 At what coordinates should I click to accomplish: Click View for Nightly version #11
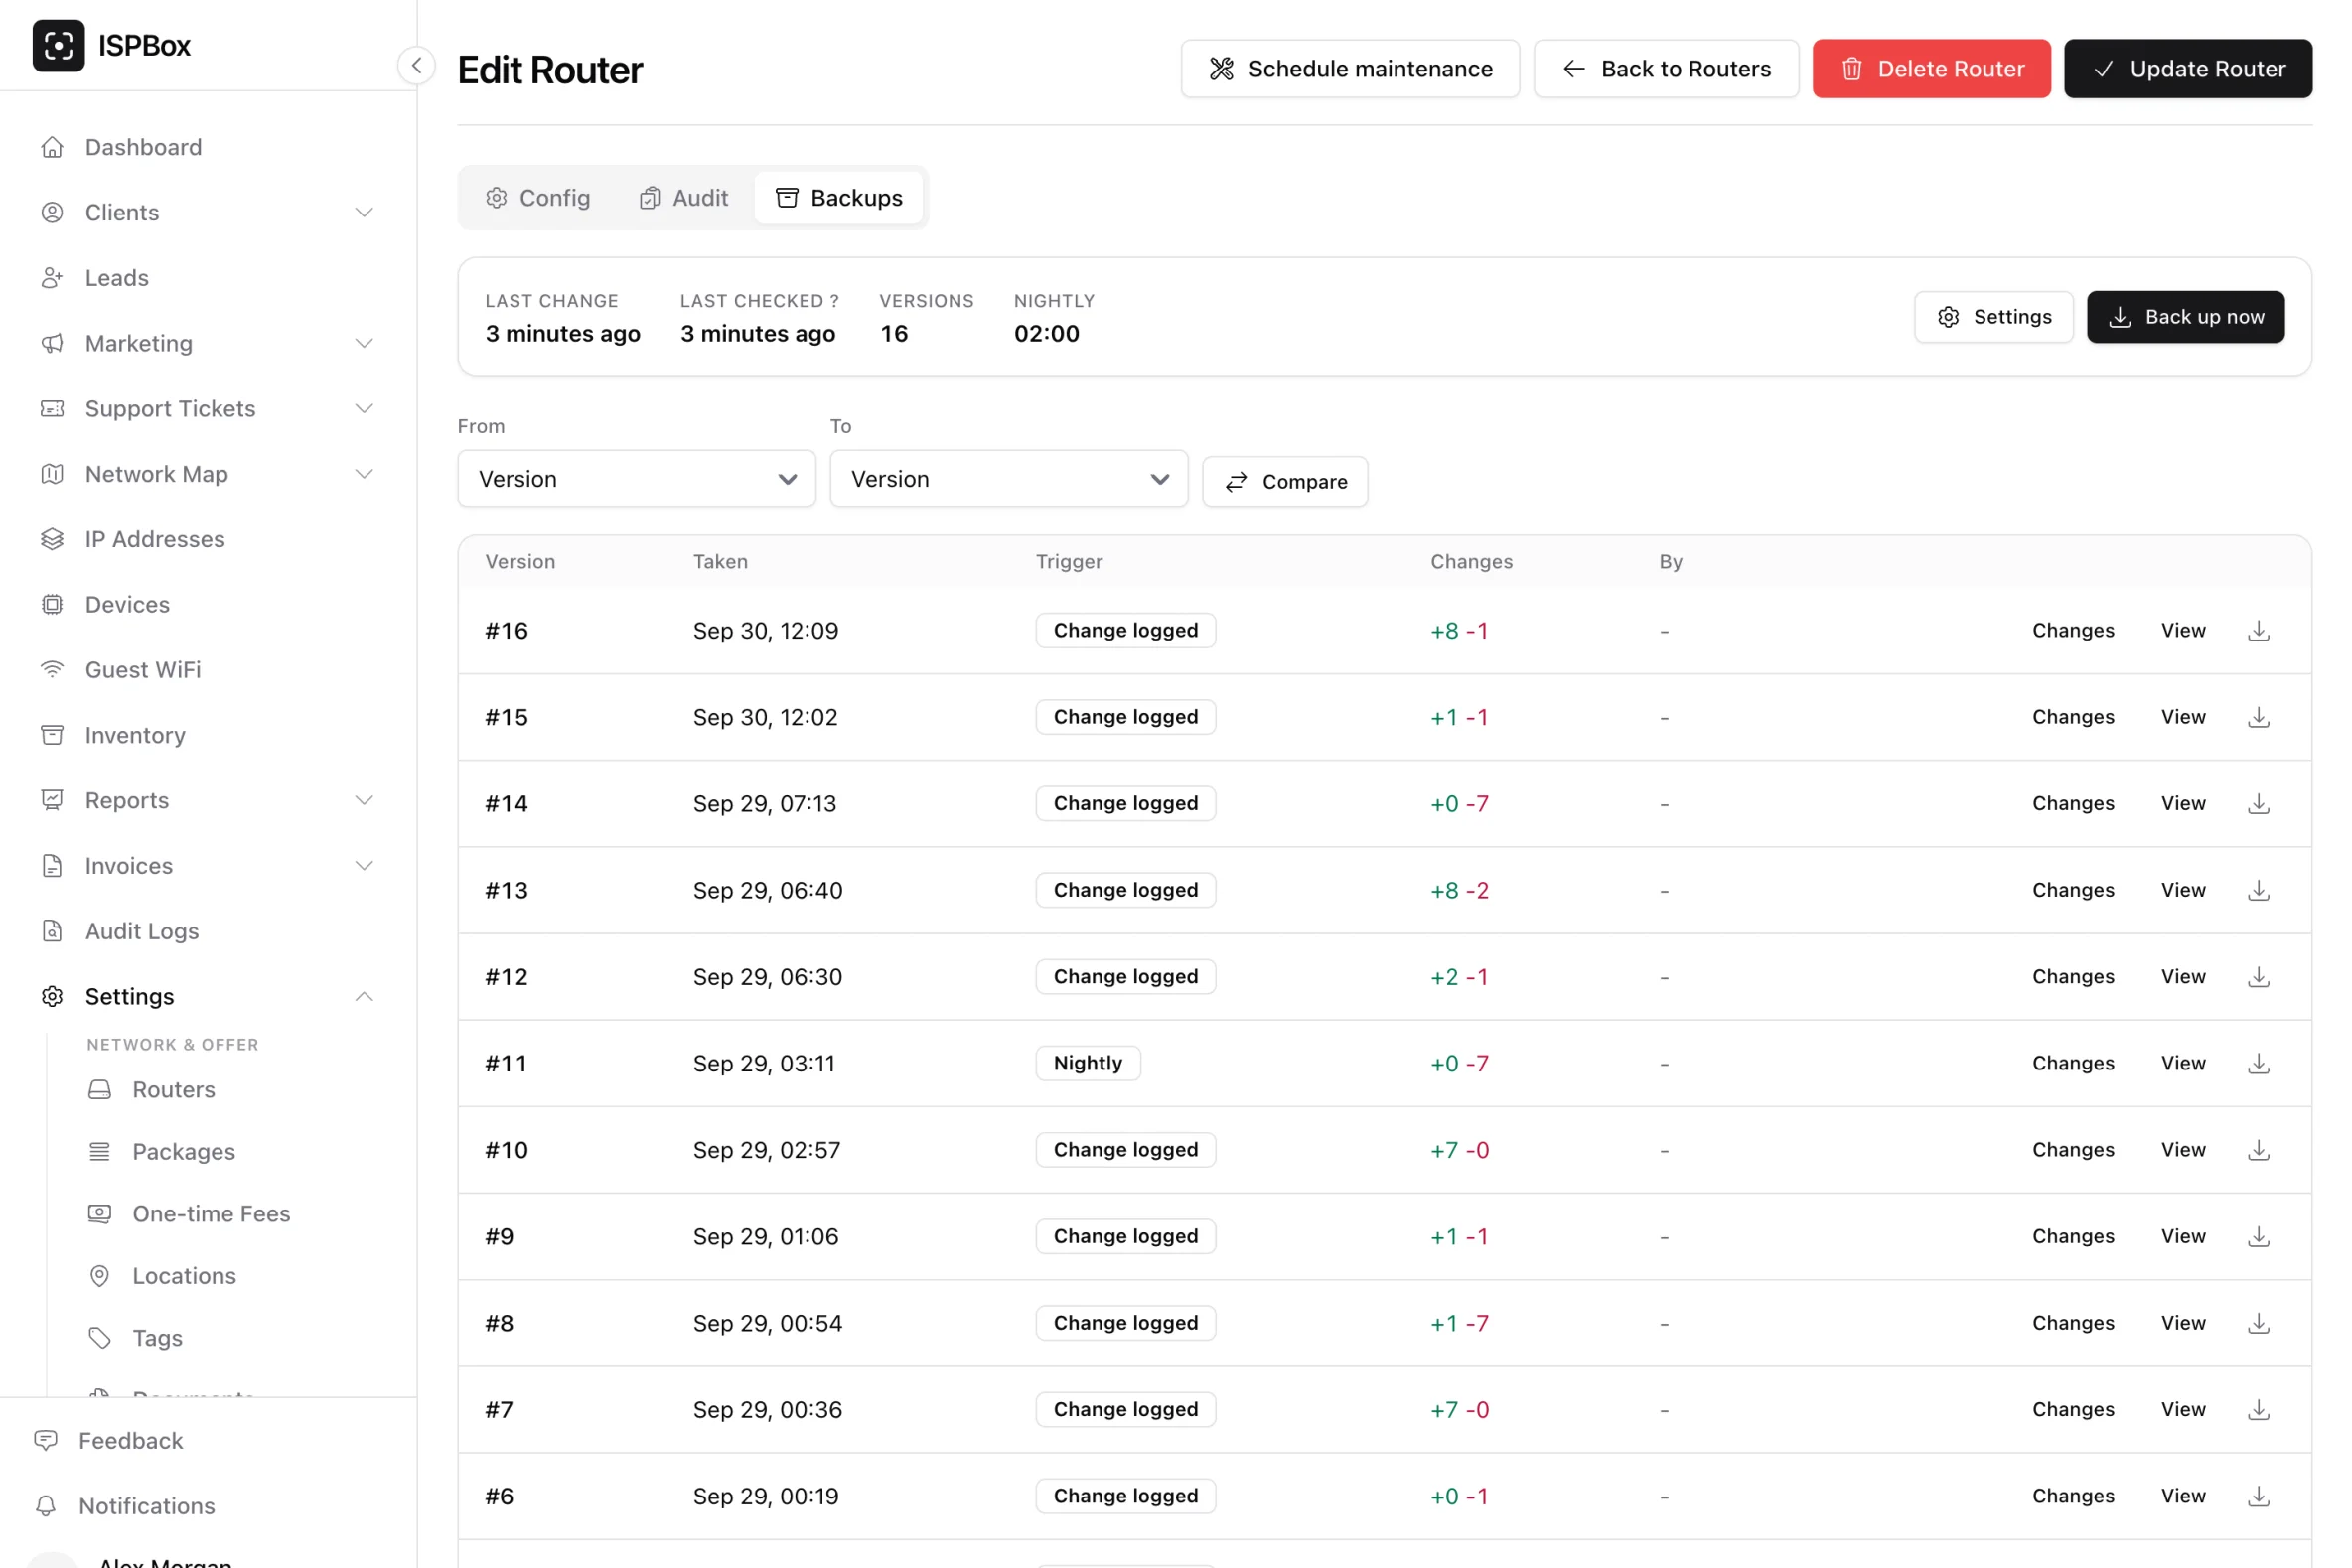click(x=2183, y=1063)
